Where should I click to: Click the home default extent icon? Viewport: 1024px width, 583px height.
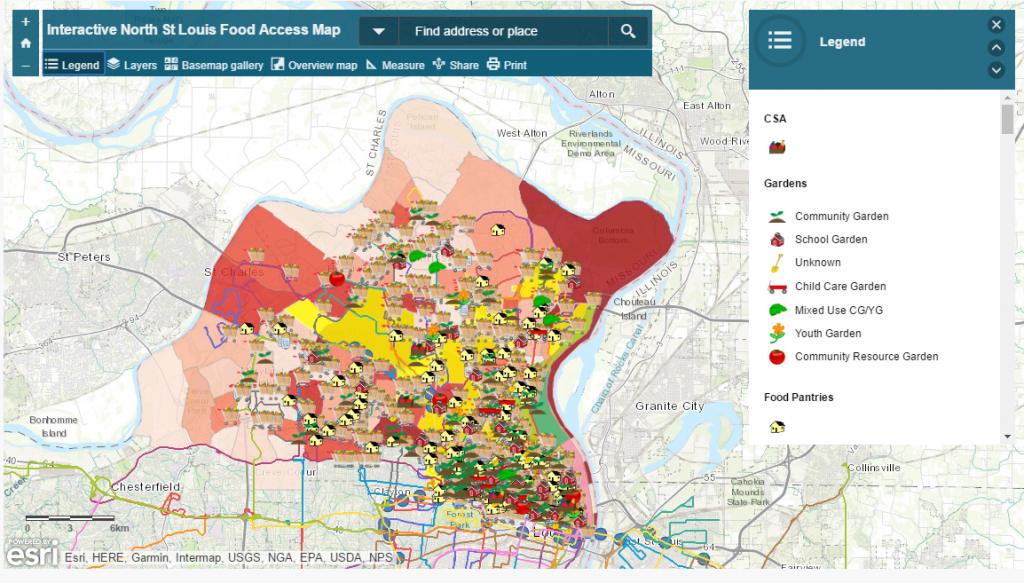tap(24, 44)
